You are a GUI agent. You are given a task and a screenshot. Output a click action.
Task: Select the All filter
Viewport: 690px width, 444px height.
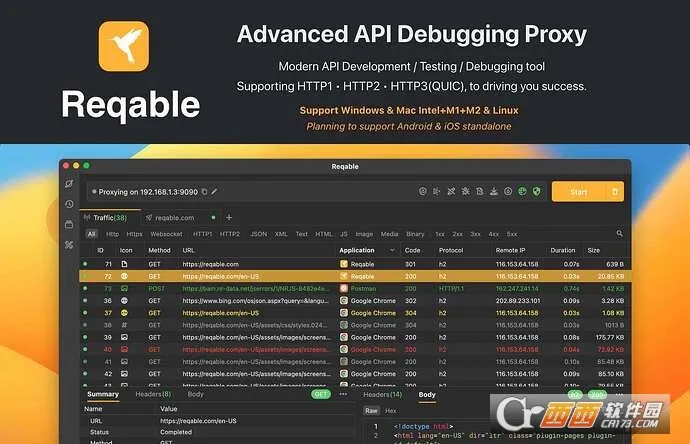pos(92,234)
